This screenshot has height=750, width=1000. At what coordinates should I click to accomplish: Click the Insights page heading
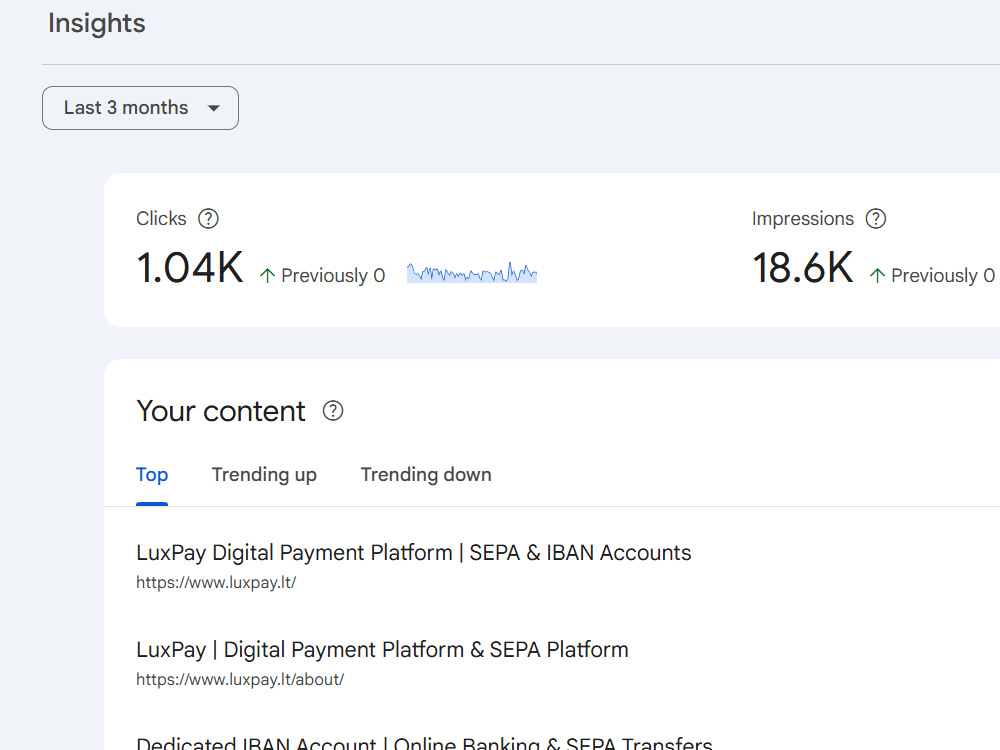click(97, 24)
